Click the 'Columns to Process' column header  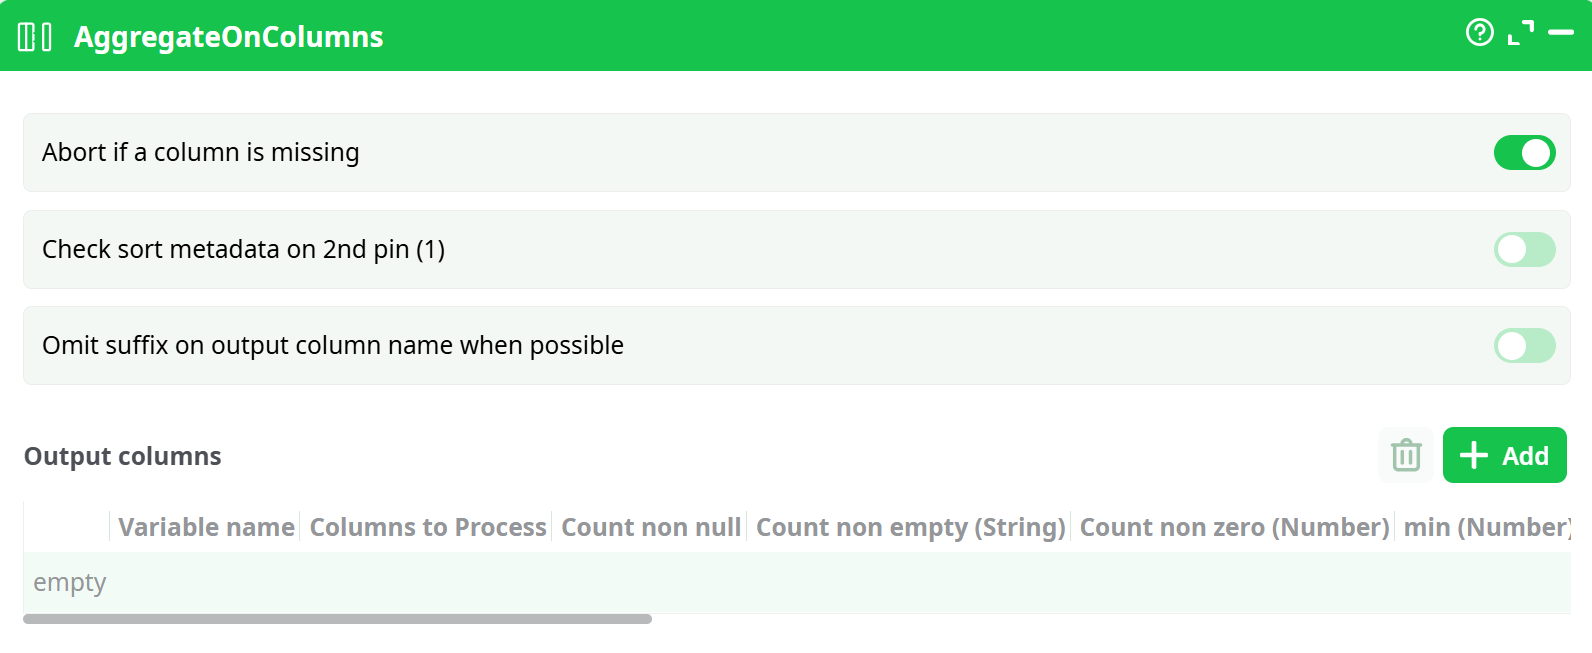[427, 527]
